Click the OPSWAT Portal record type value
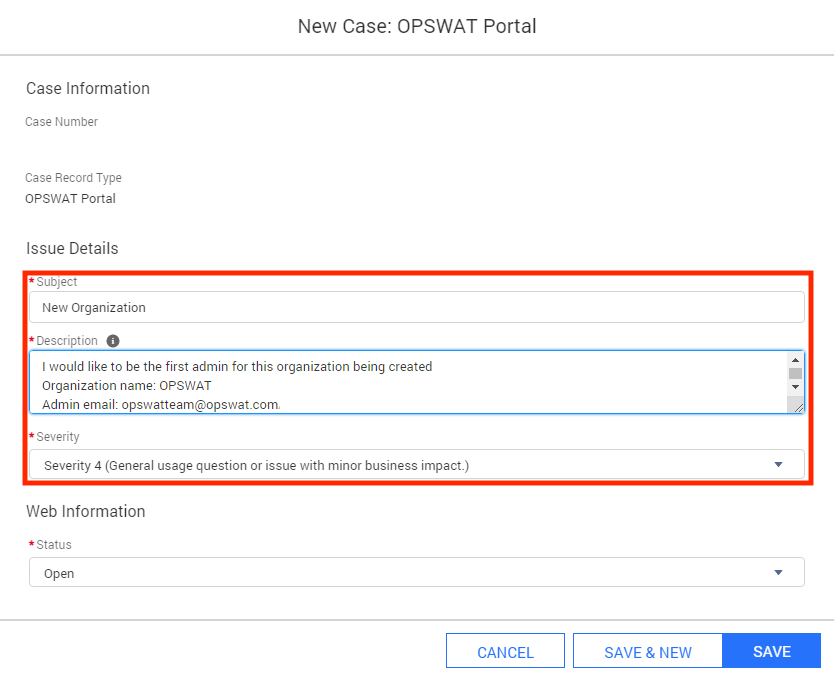 point(70,198)
